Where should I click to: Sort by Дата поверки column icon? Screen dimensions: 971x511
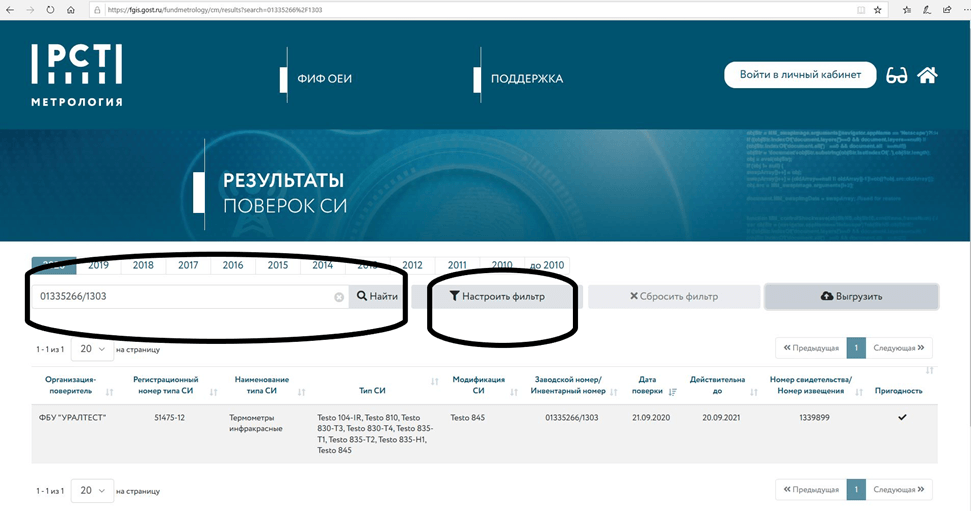tap(673, 392)
